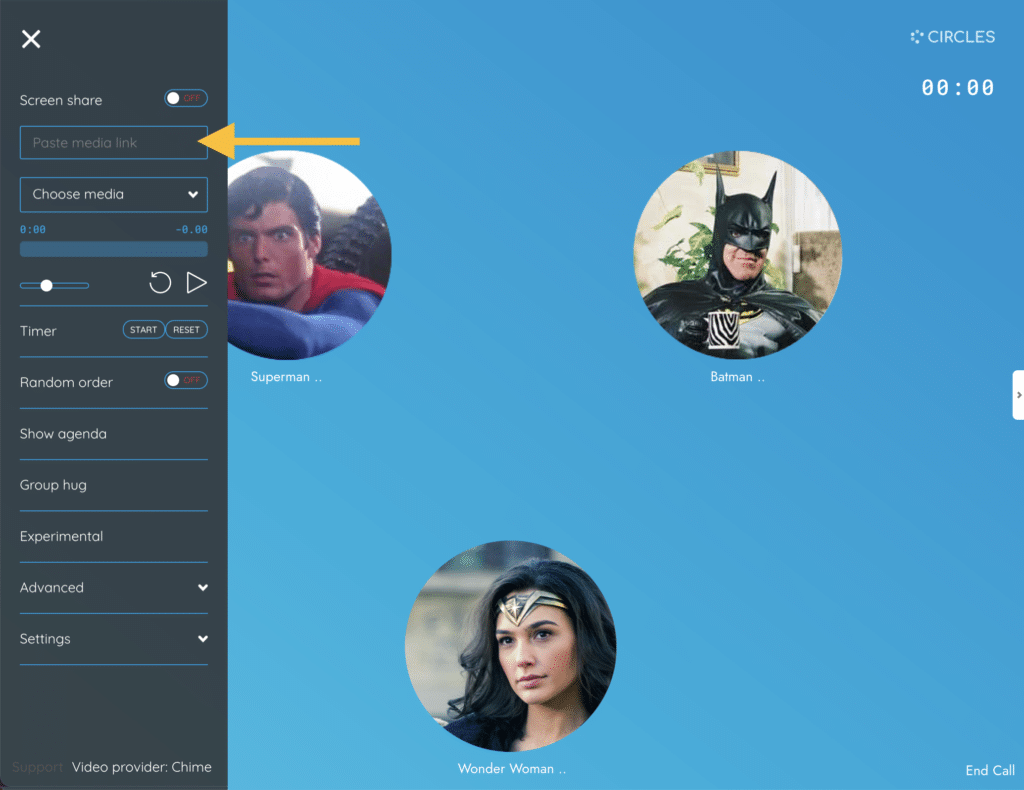Click the 00:00 call timer display

point(957,87)
